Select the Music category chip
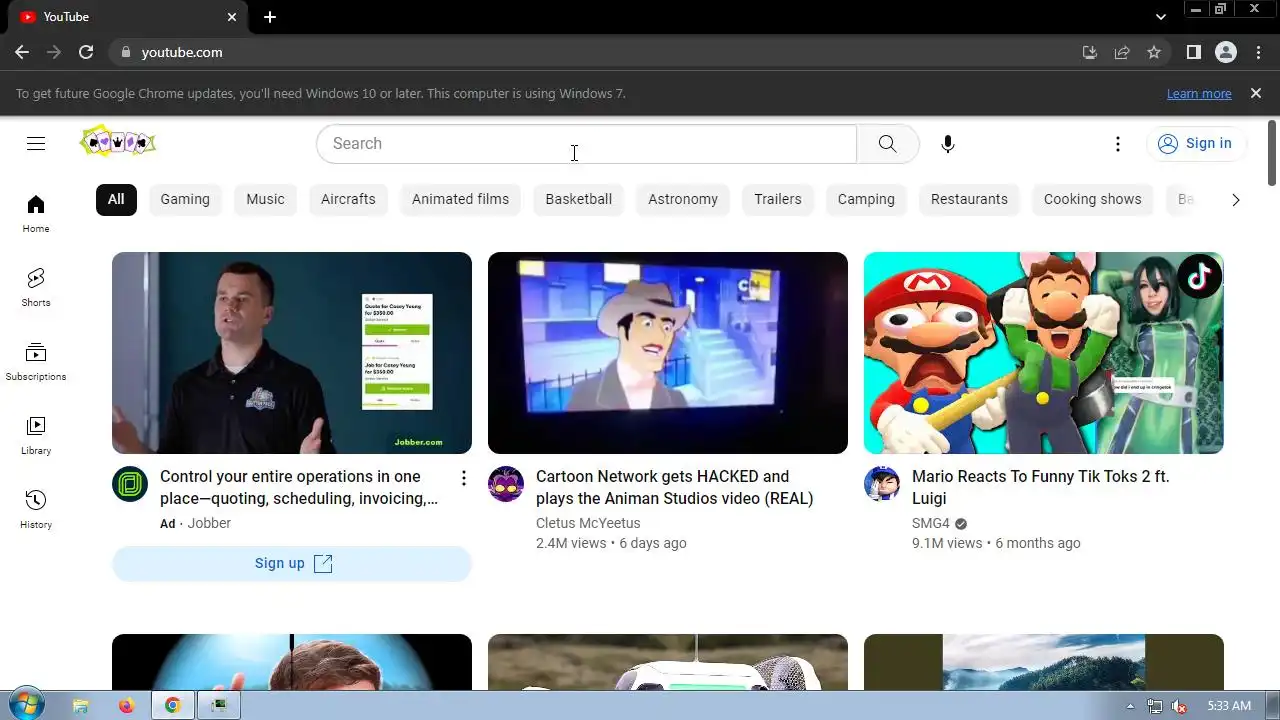 tap(265, 199)
